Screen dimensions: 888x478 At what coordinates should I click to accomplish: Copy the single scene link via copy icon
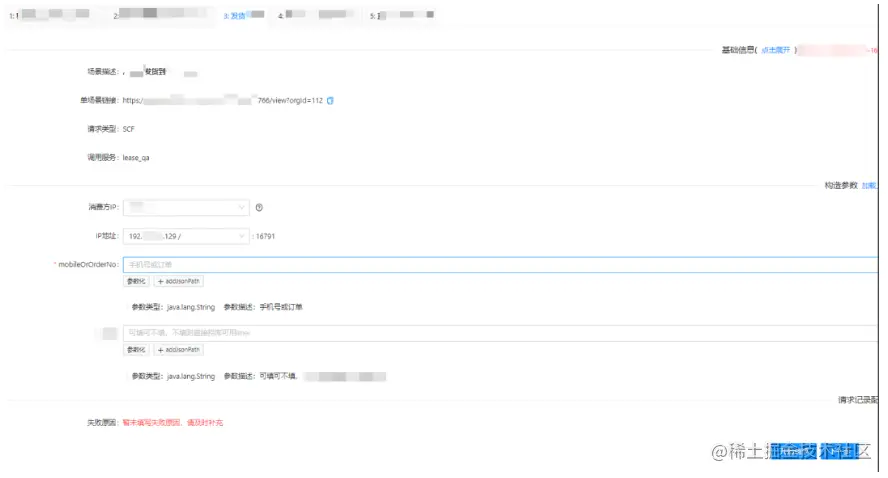click(330, 101)
